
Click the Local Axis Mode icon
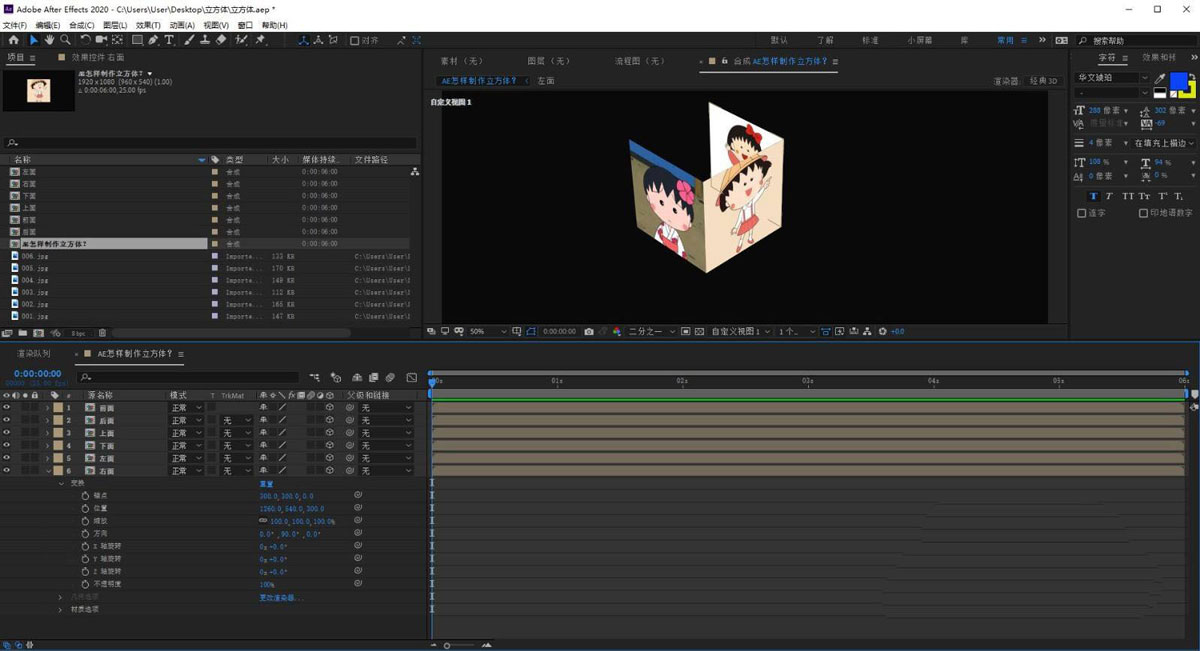click(303, 40)
